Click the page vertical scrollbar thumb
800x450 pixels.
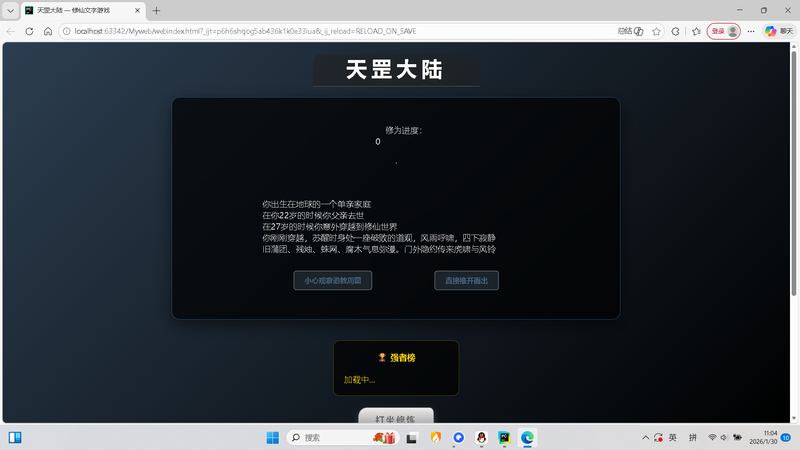(793, 172)
